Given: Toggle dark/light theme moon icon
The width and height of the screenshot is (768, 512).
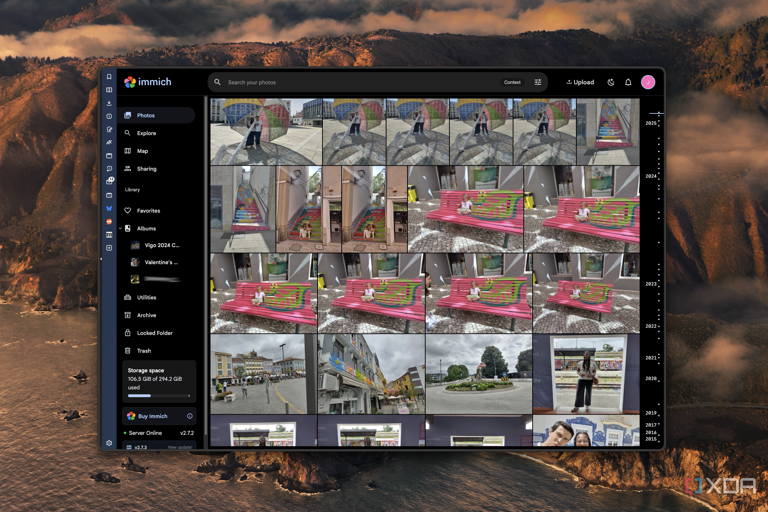Looking at the screenshot, I should coord(610,82).
